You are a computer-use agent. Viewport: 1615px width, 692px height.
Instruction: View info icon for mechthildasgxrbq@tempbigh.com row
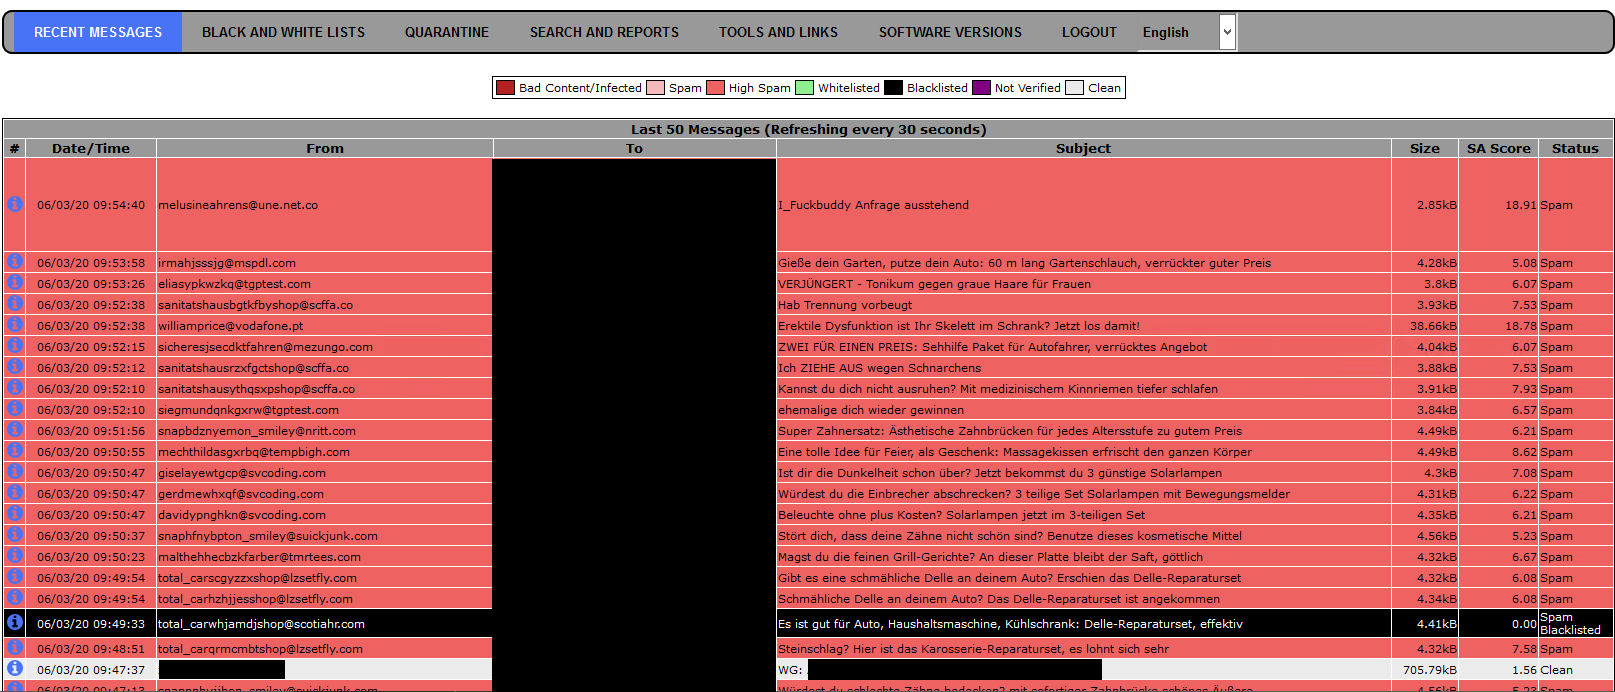coord(15,451)
